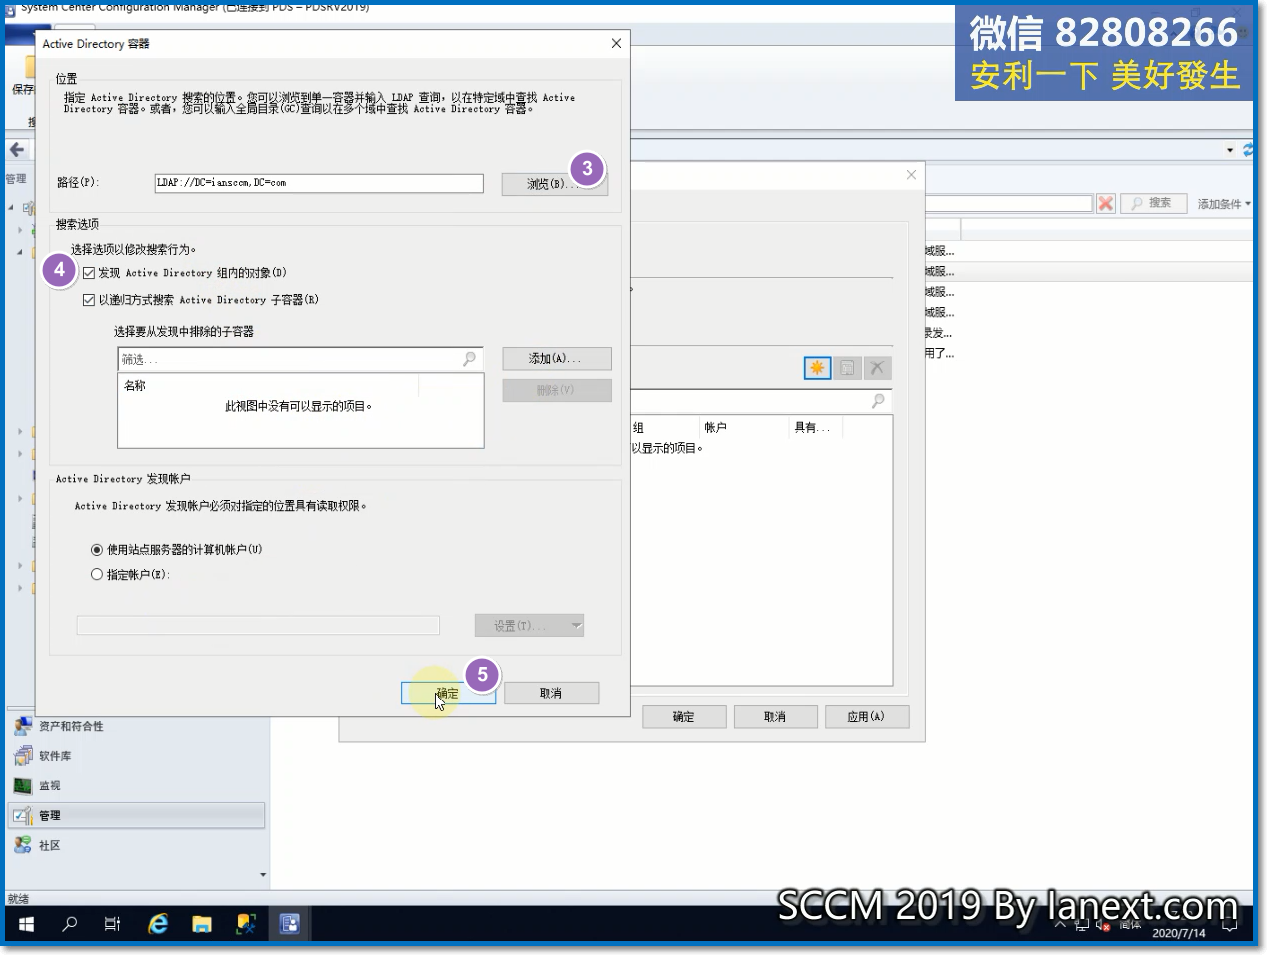Click the 帐户 column header in background dialog
Viewport: 1267px width, 955px height.
pos(715,427)
